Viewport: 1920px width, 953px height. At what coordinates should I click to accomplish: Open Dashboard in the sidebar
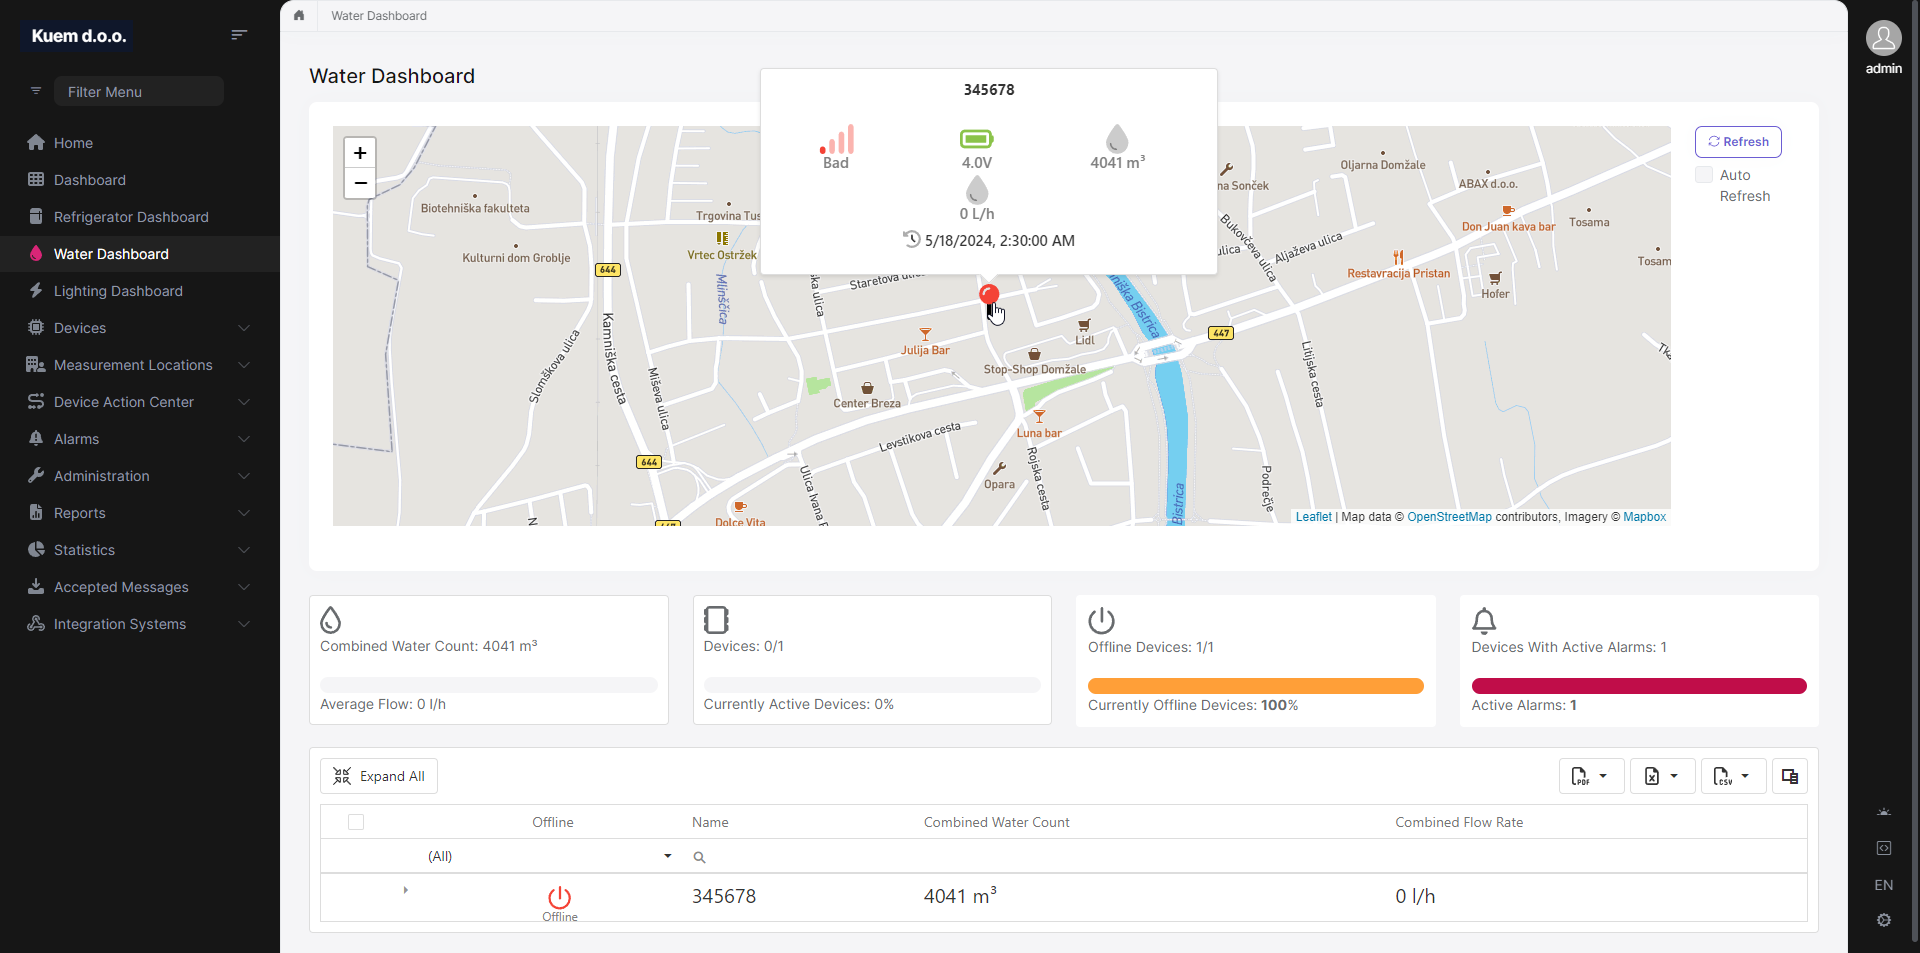139,180
